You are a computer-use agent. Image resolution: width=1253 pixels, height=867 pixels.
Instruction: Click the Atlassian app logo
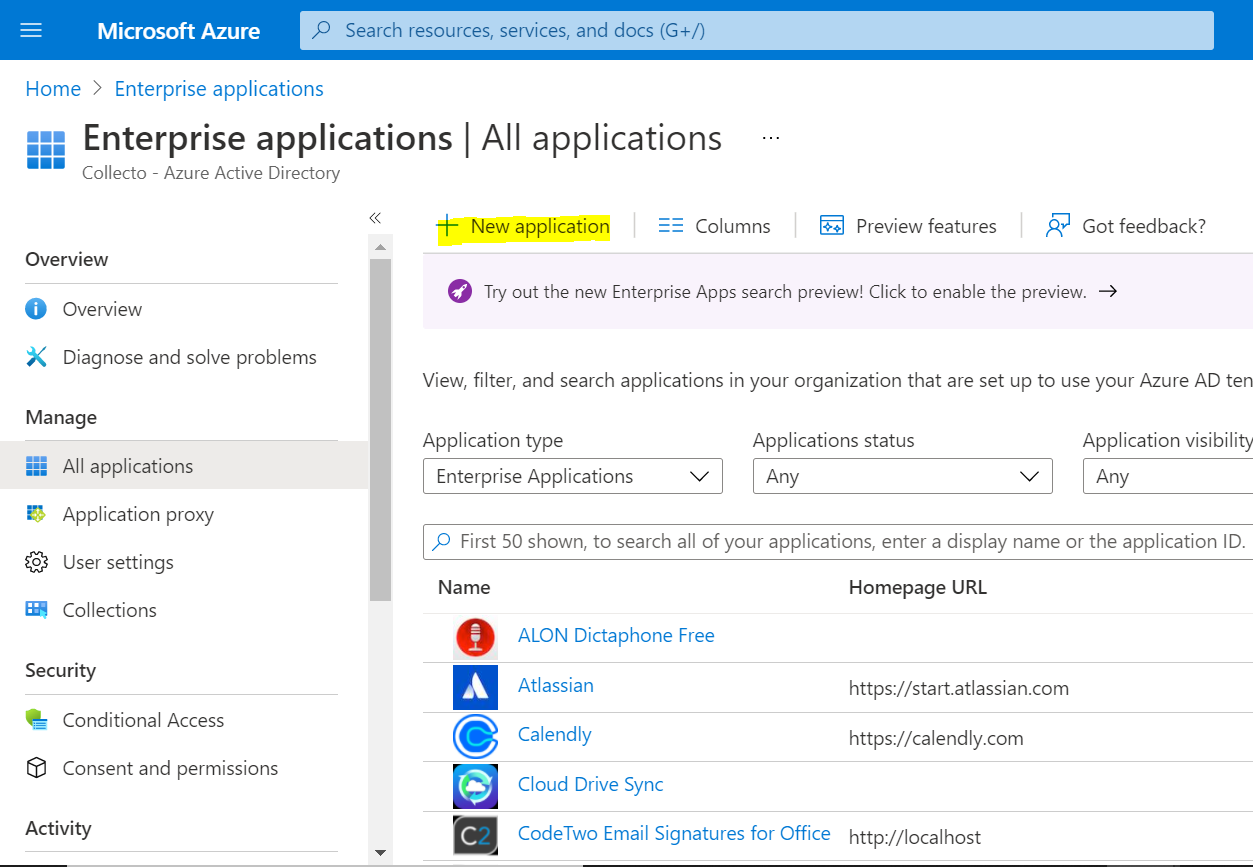pos(475,687)
